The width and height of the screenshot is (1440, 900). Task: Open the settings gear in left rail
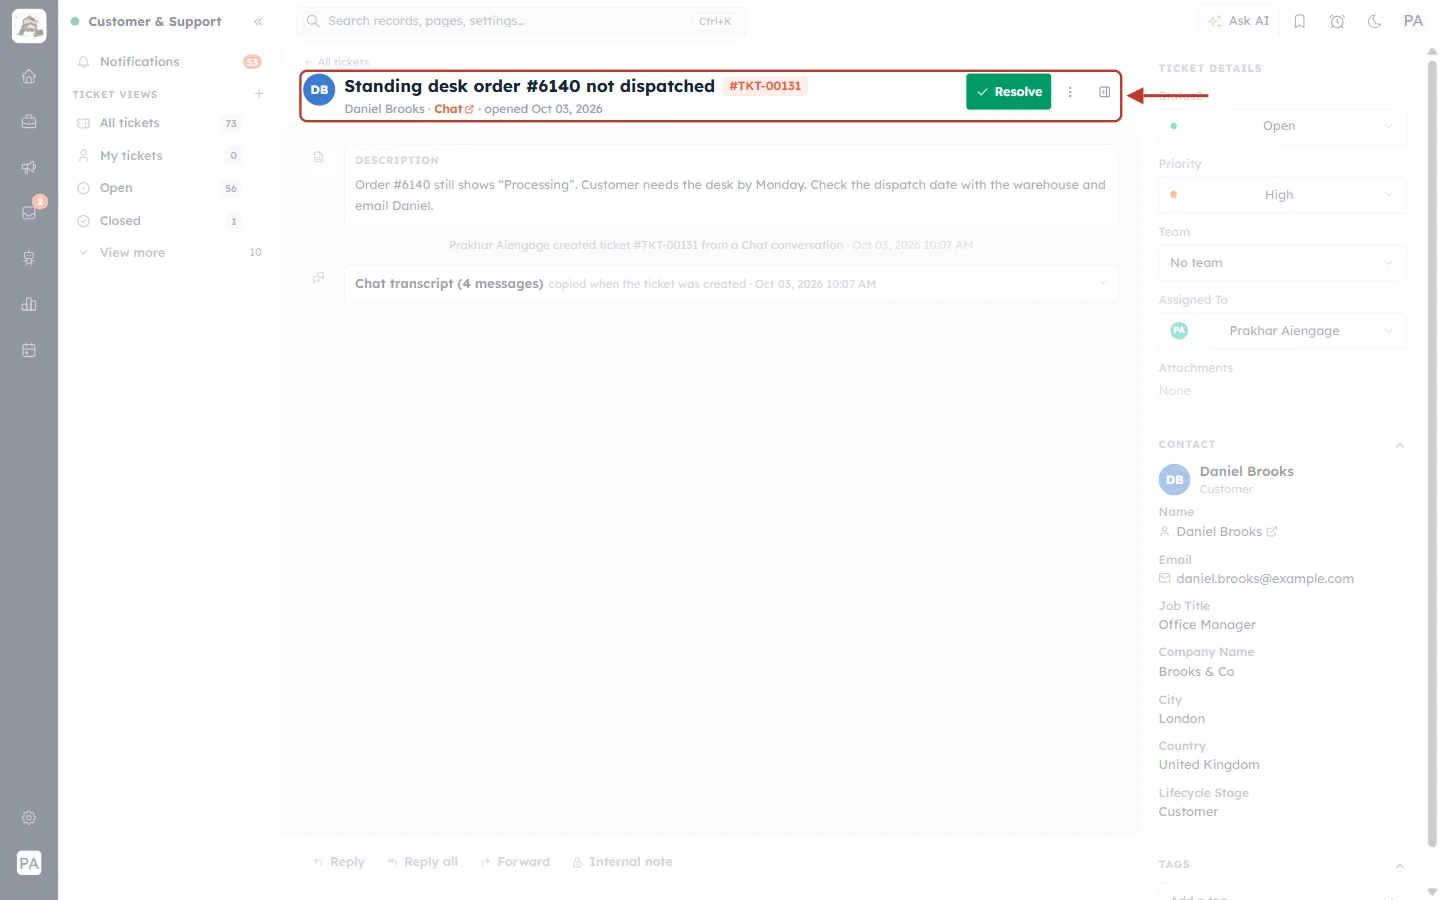pyautogui.click(x=29, y=818)
